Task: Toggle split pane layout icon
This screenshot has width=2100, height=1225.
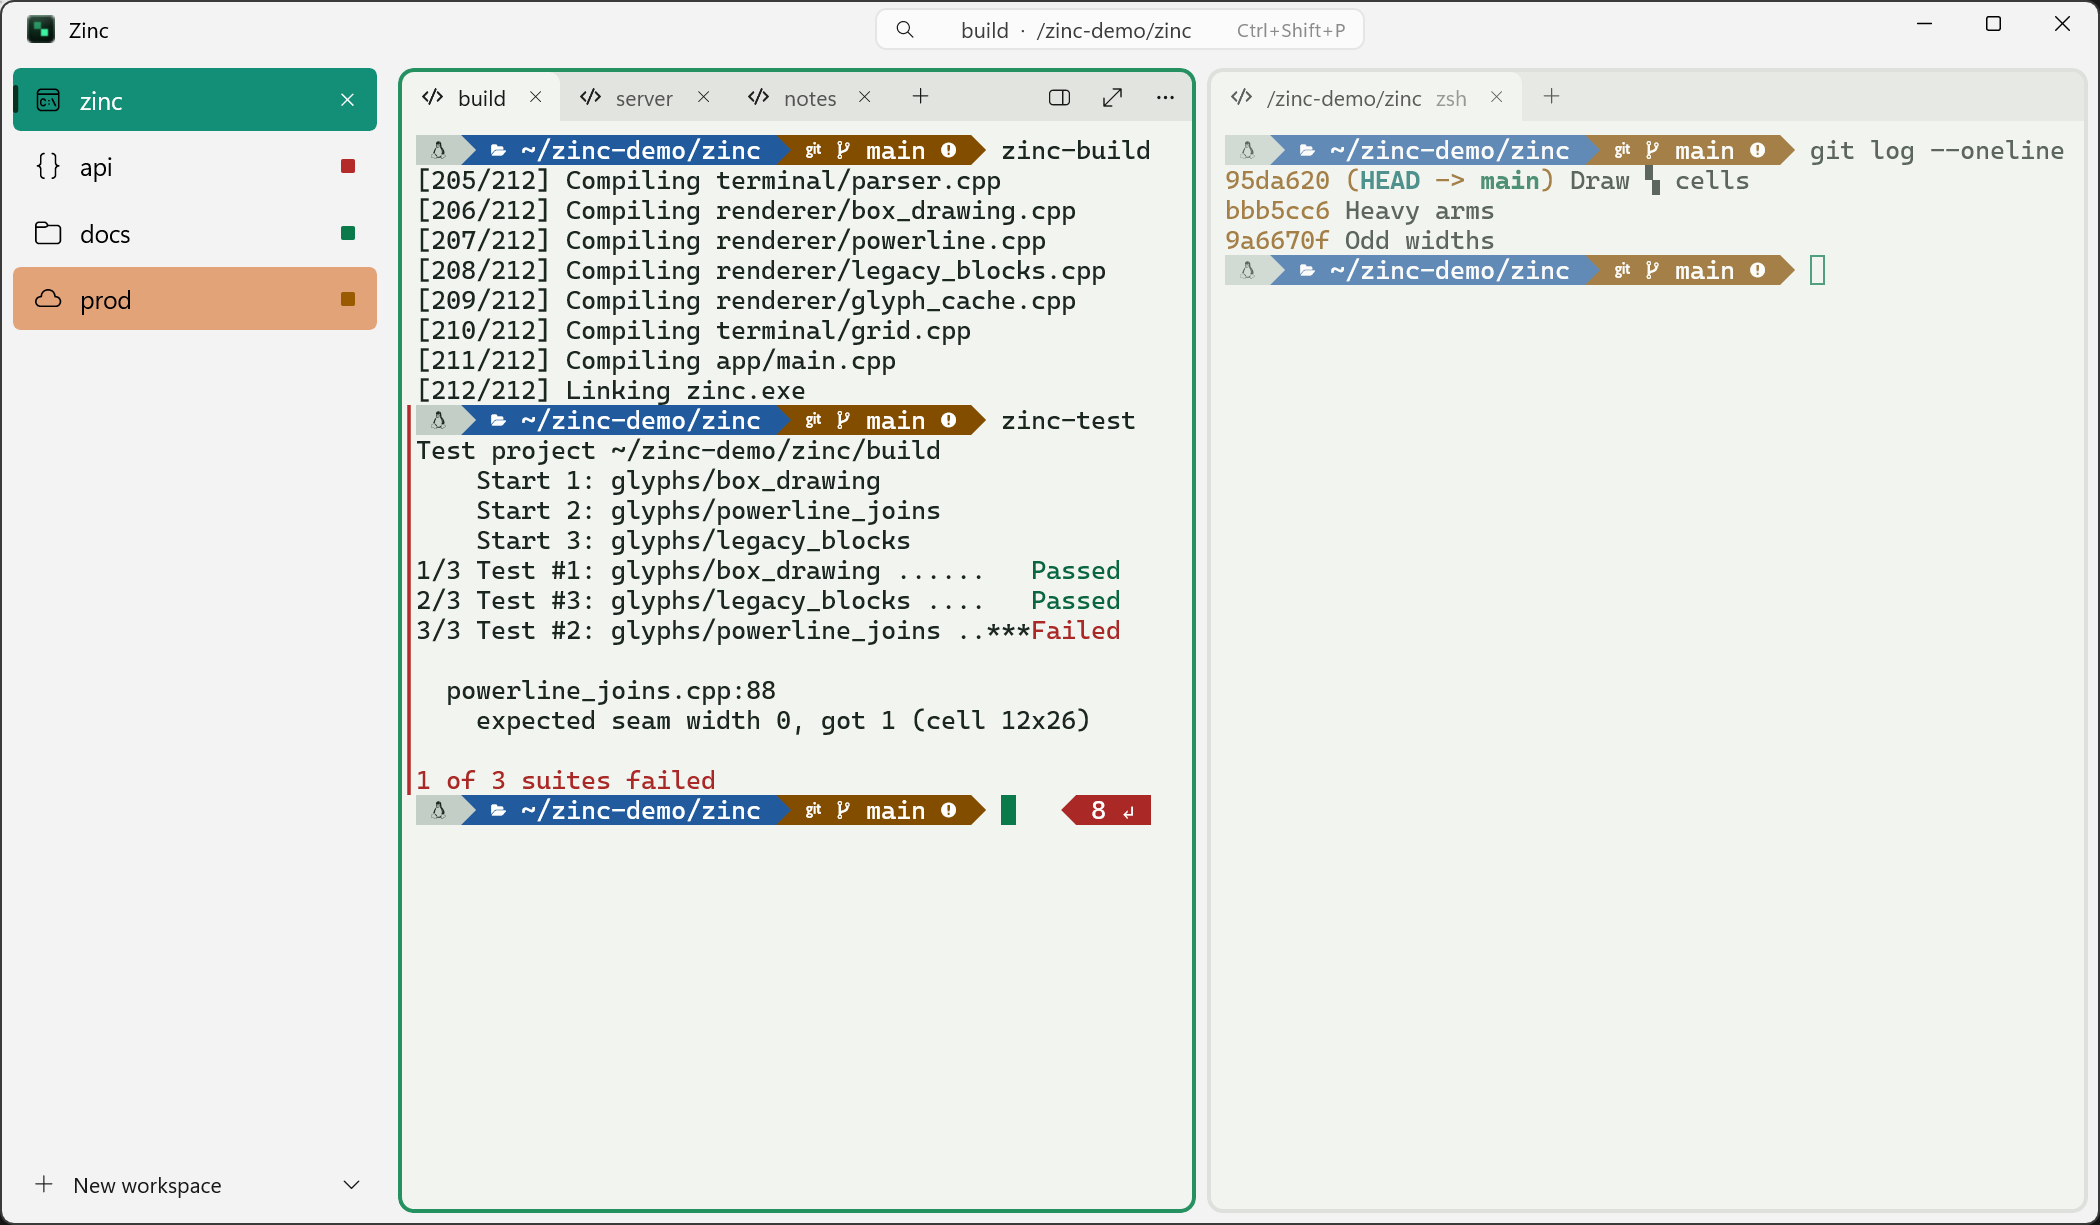Action: tap(1060, 97)
